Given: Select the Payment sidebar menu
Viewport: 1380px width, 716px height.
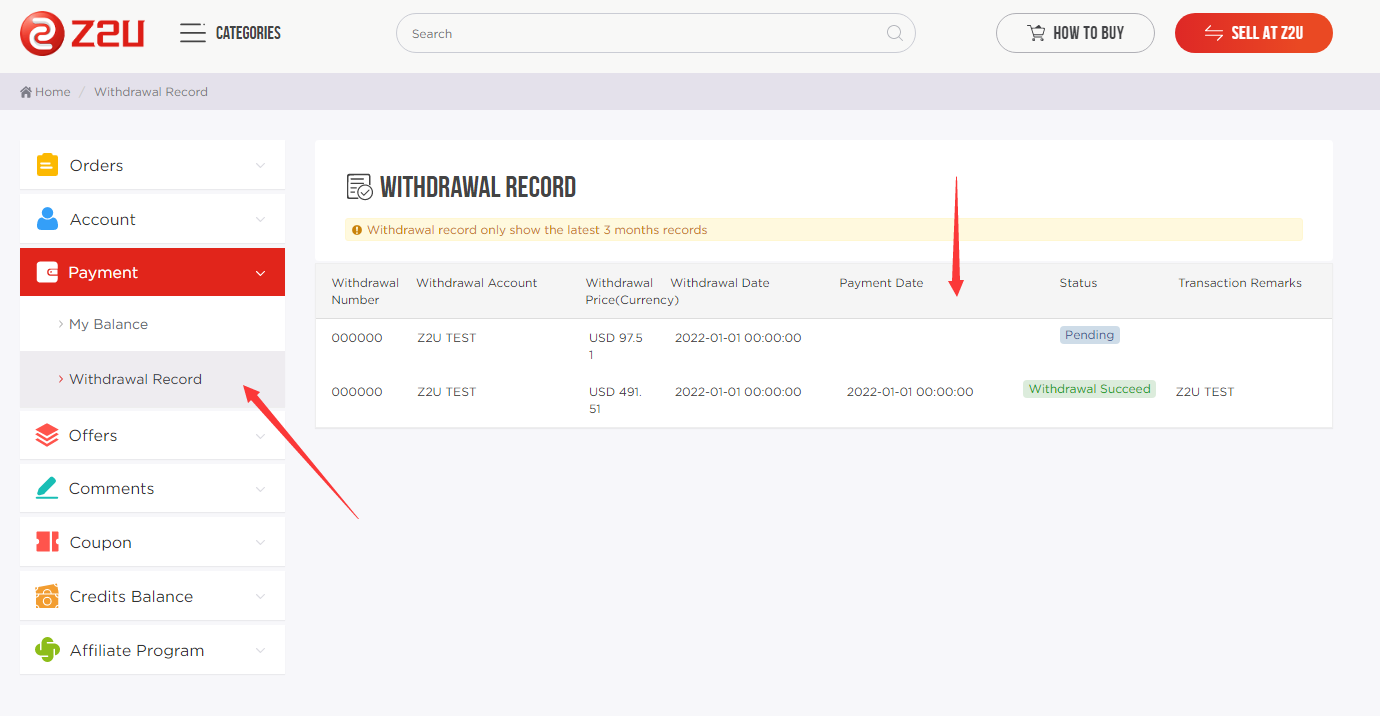Looking at the screenshot, I should 152,272.
